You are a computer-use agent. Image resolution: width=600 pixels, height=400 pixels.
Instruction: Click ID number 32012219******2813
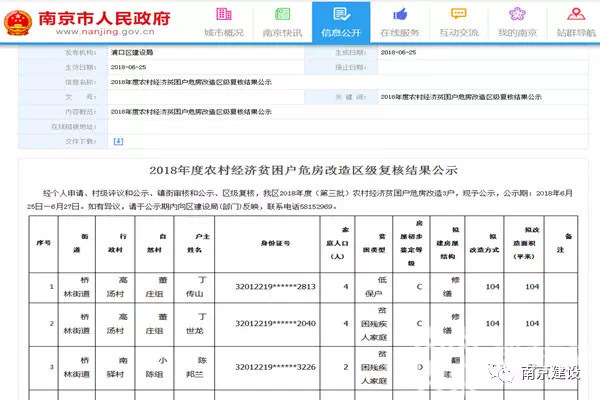pyautogui.click(x=275, y=287)
